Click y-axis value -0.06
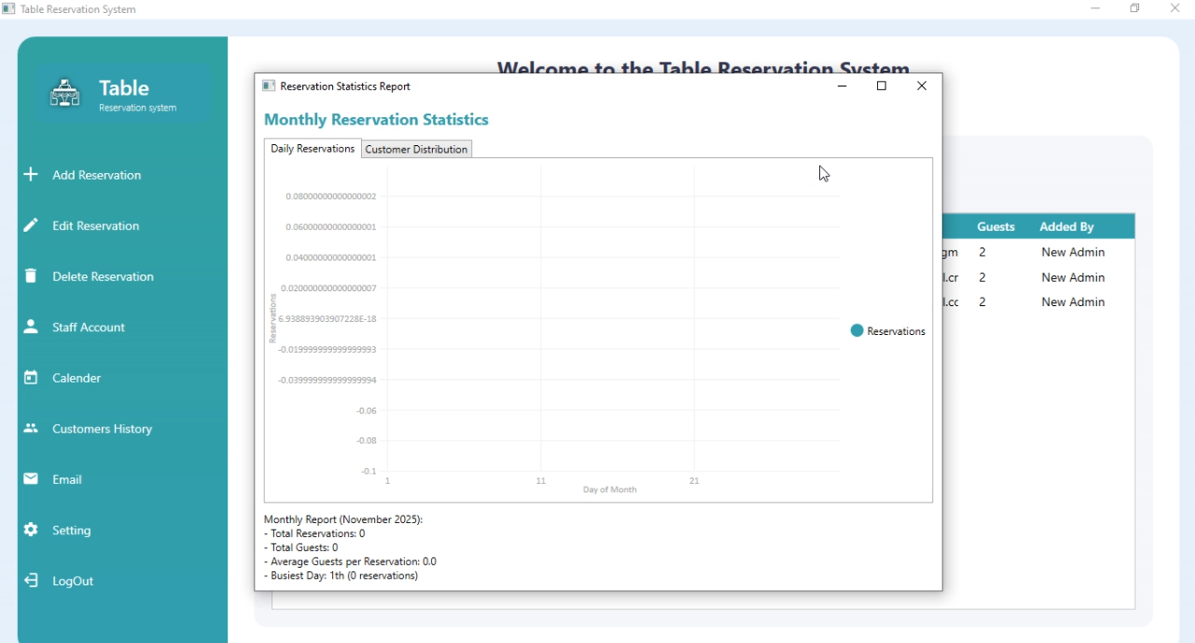The image size is (1195, 643). (x=366, y=411)
